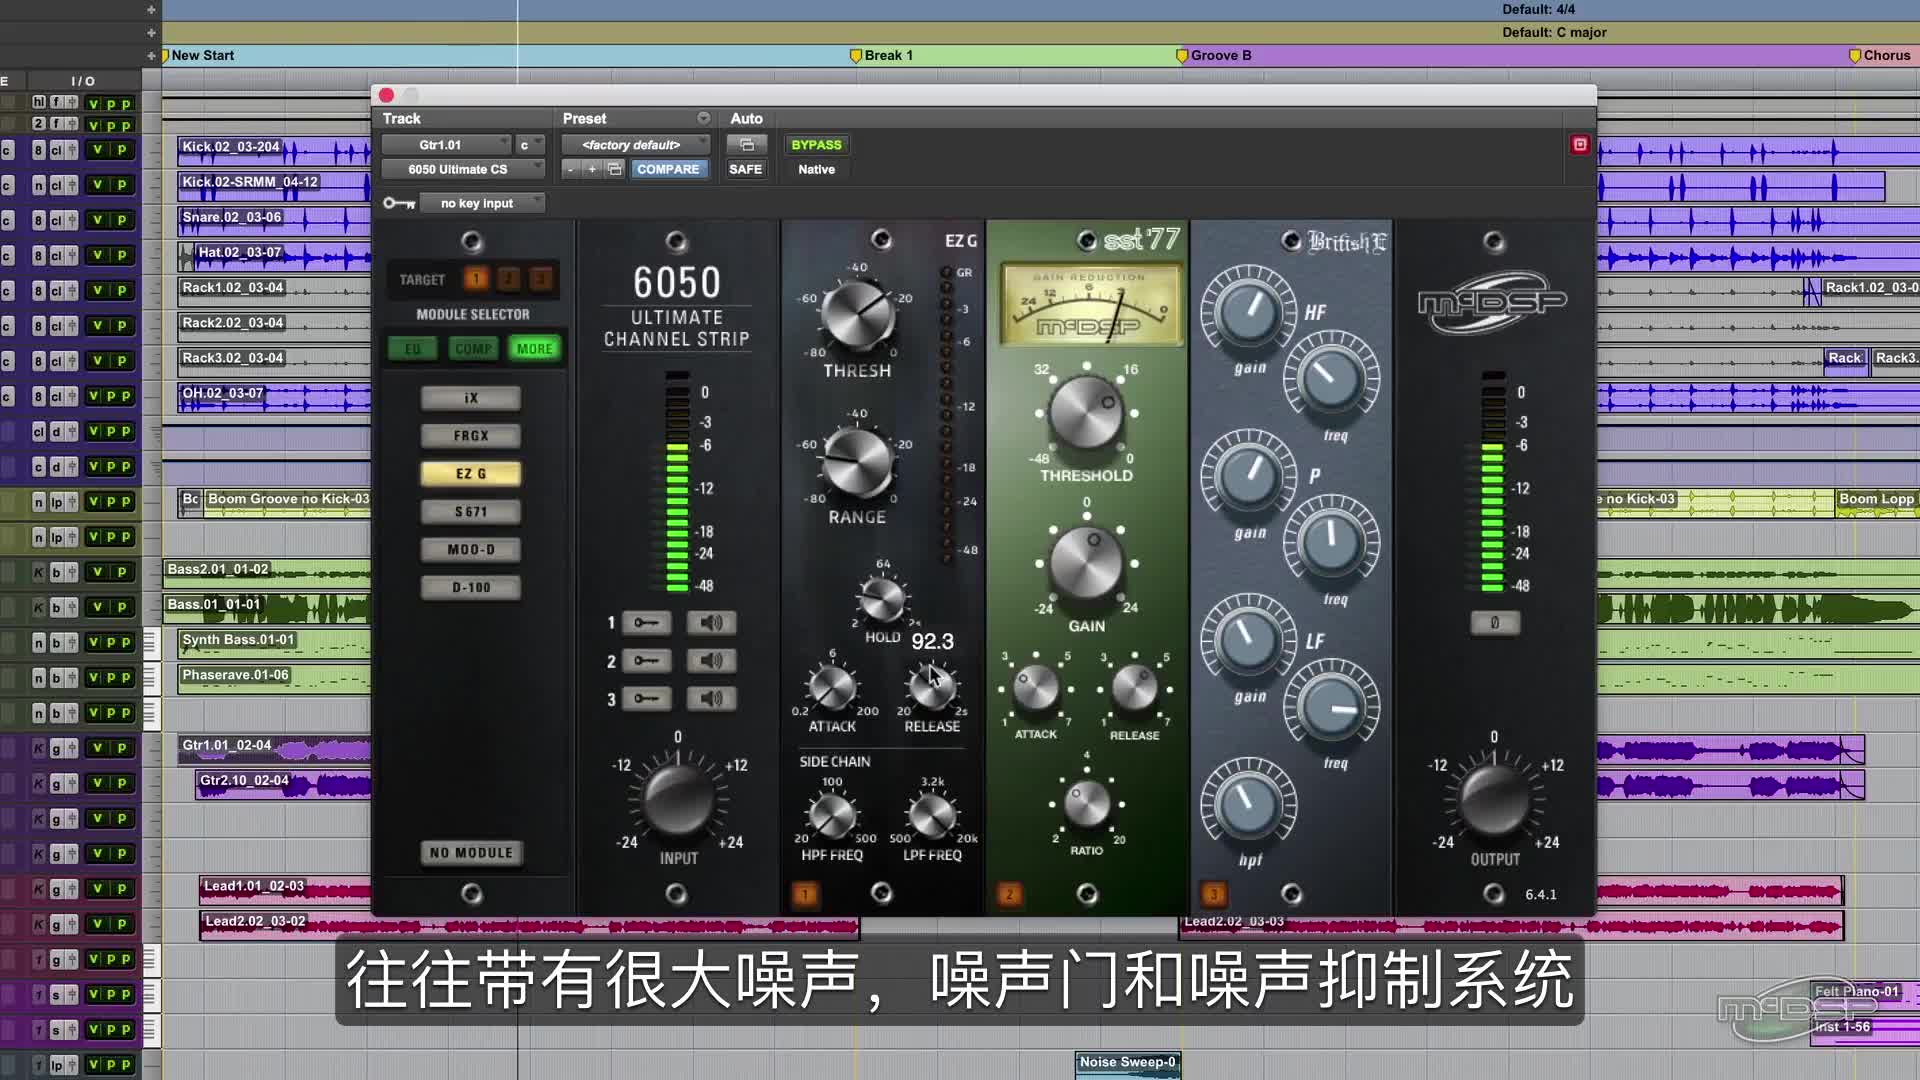Select the D-100 module
The width and height of the screenshot is (1920, 1080).
[x=471, y=588]
